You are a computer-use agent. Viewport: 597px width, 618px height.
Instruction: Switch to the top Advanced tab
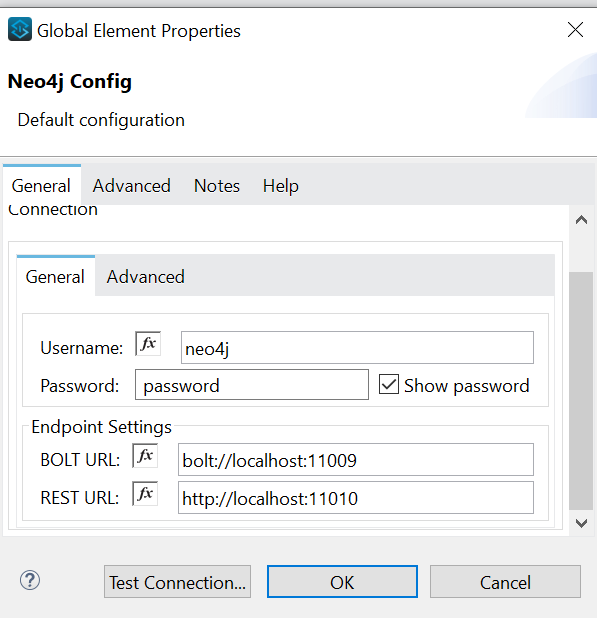click(132, 186)
